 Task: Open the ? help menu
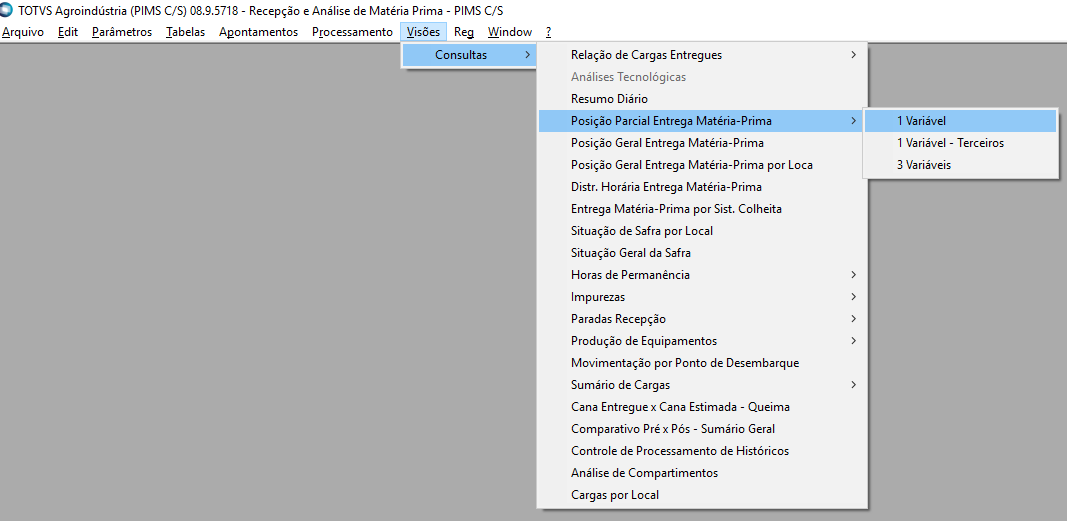click(x=548, y=32)
